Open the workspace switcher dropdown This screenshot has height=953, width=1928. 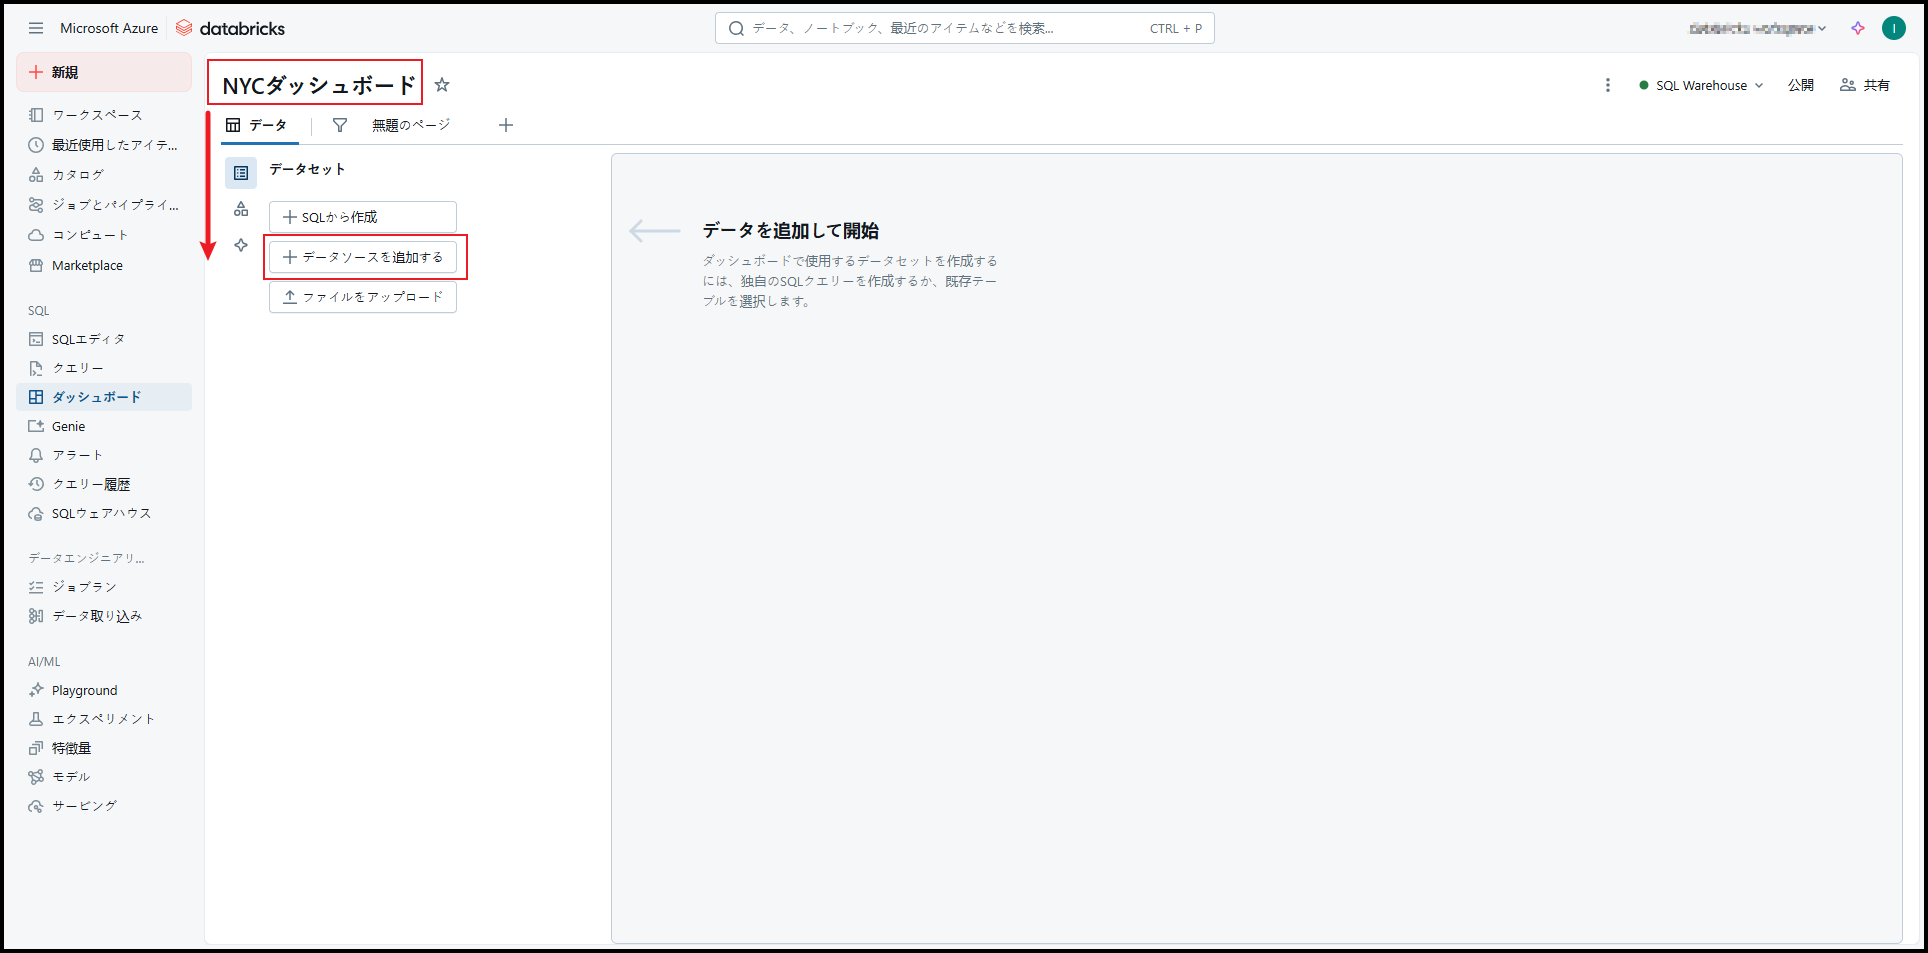coord(1757,28)
